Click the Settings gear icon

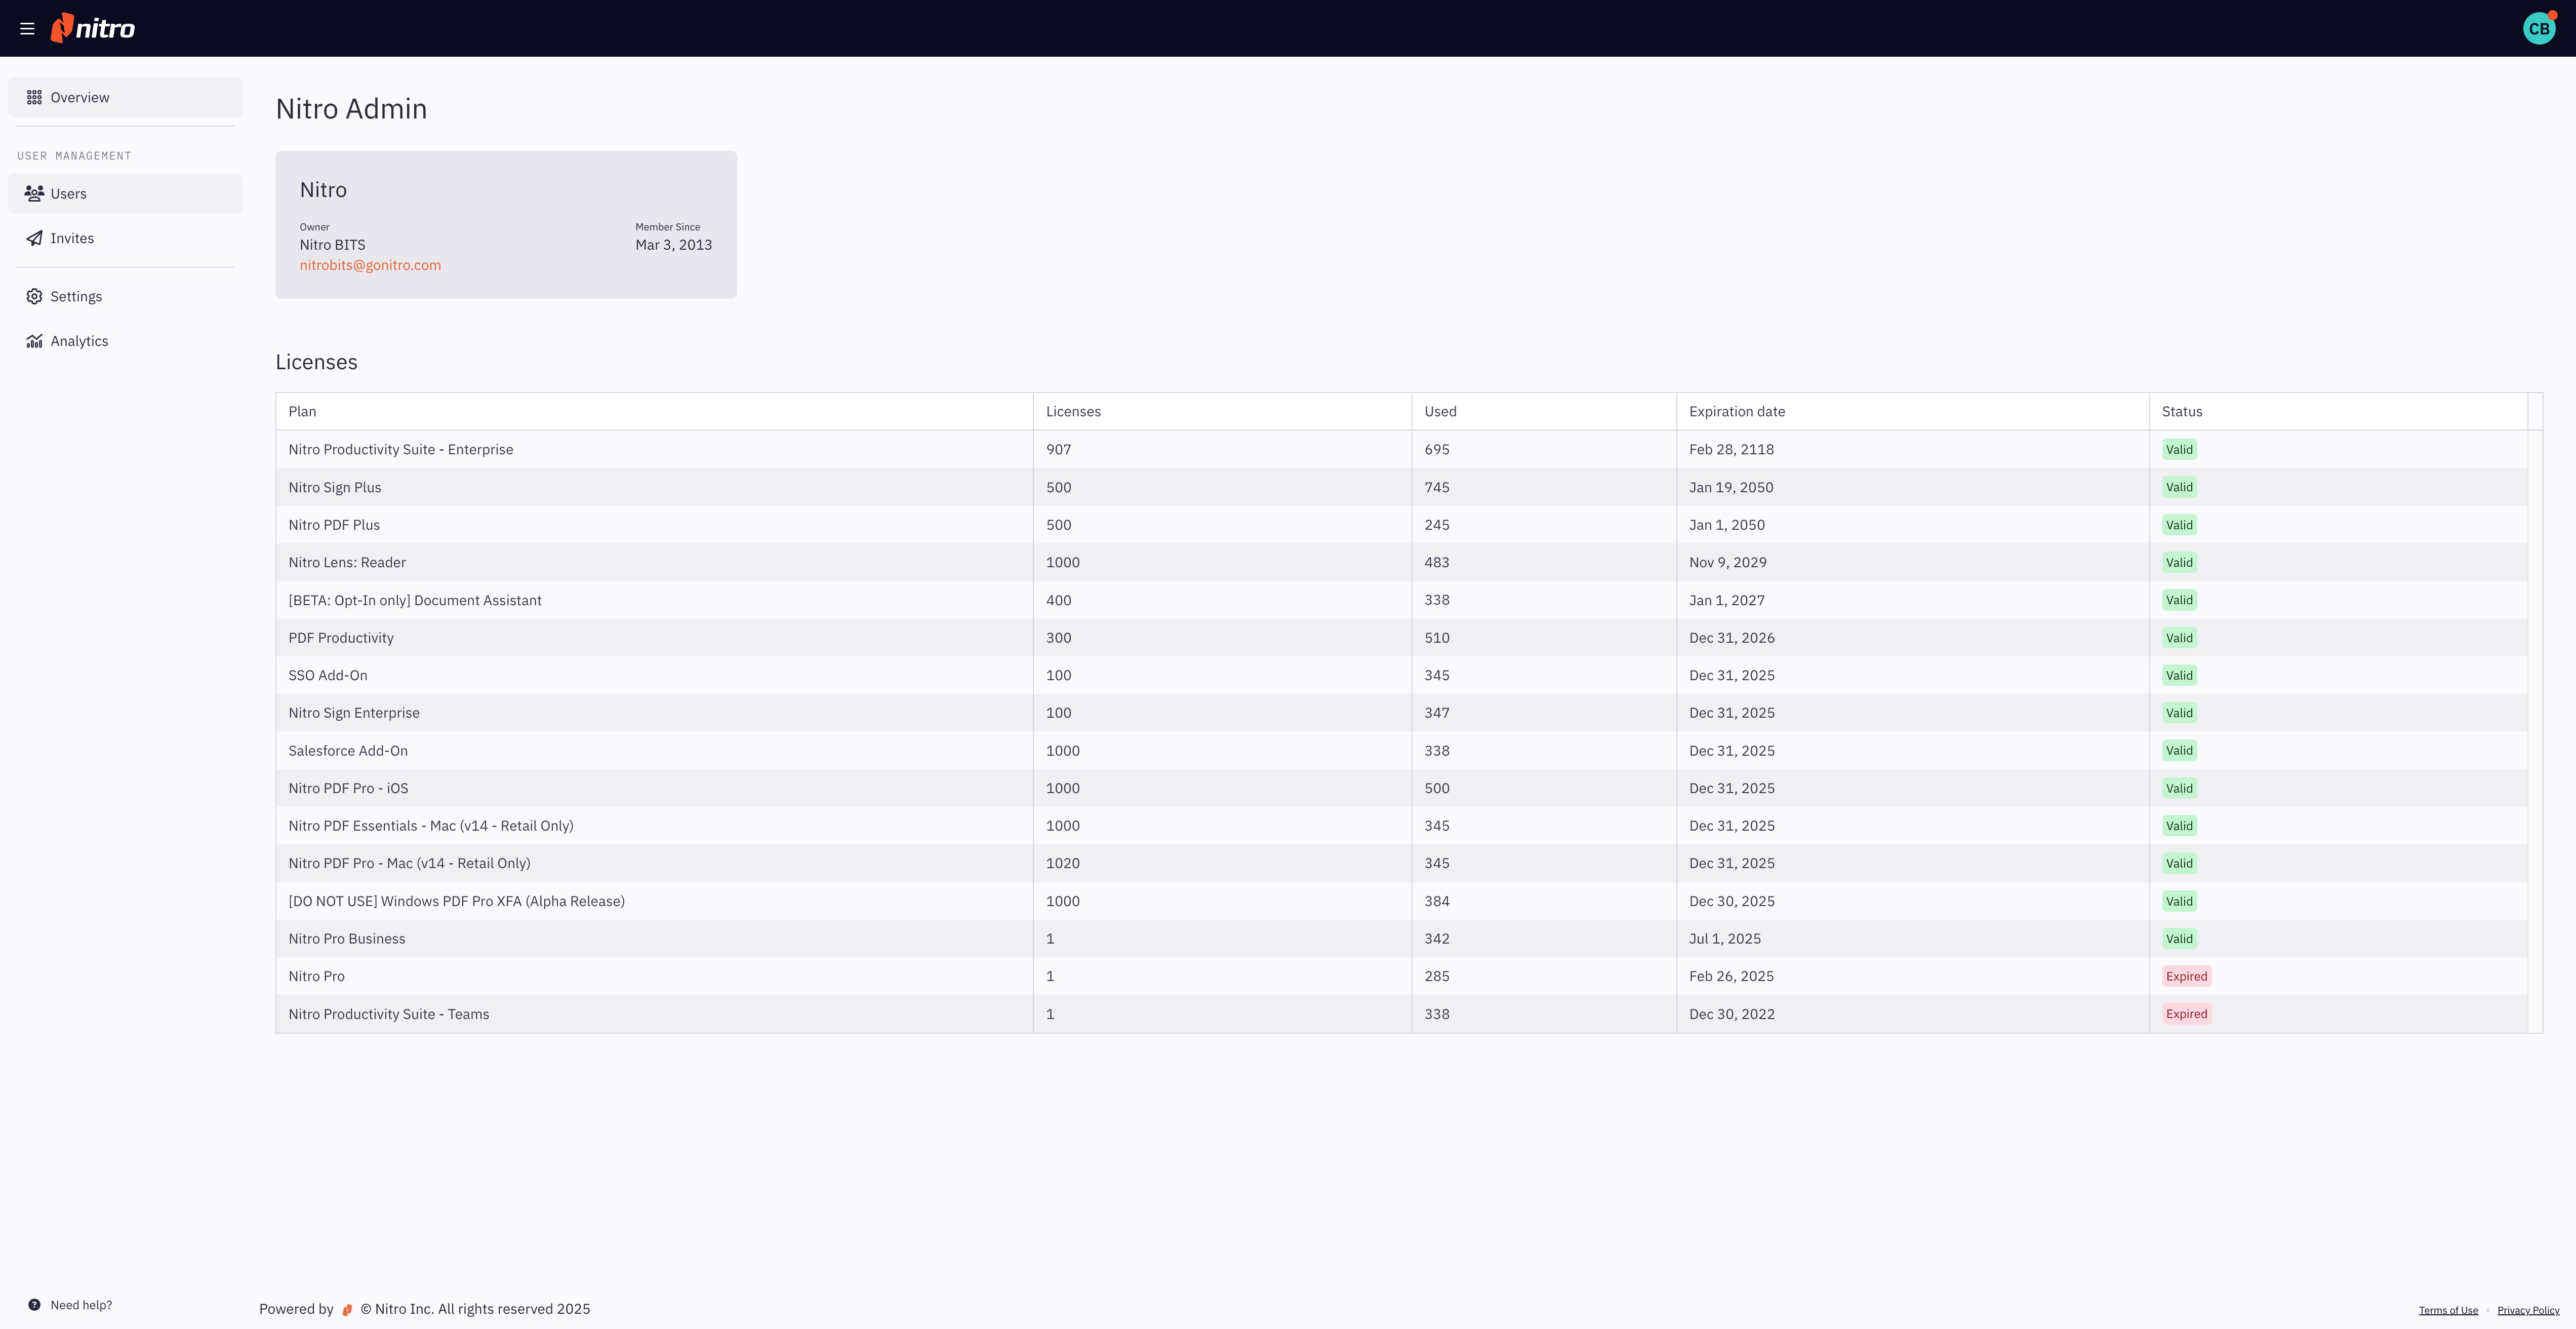click(34, 296)
